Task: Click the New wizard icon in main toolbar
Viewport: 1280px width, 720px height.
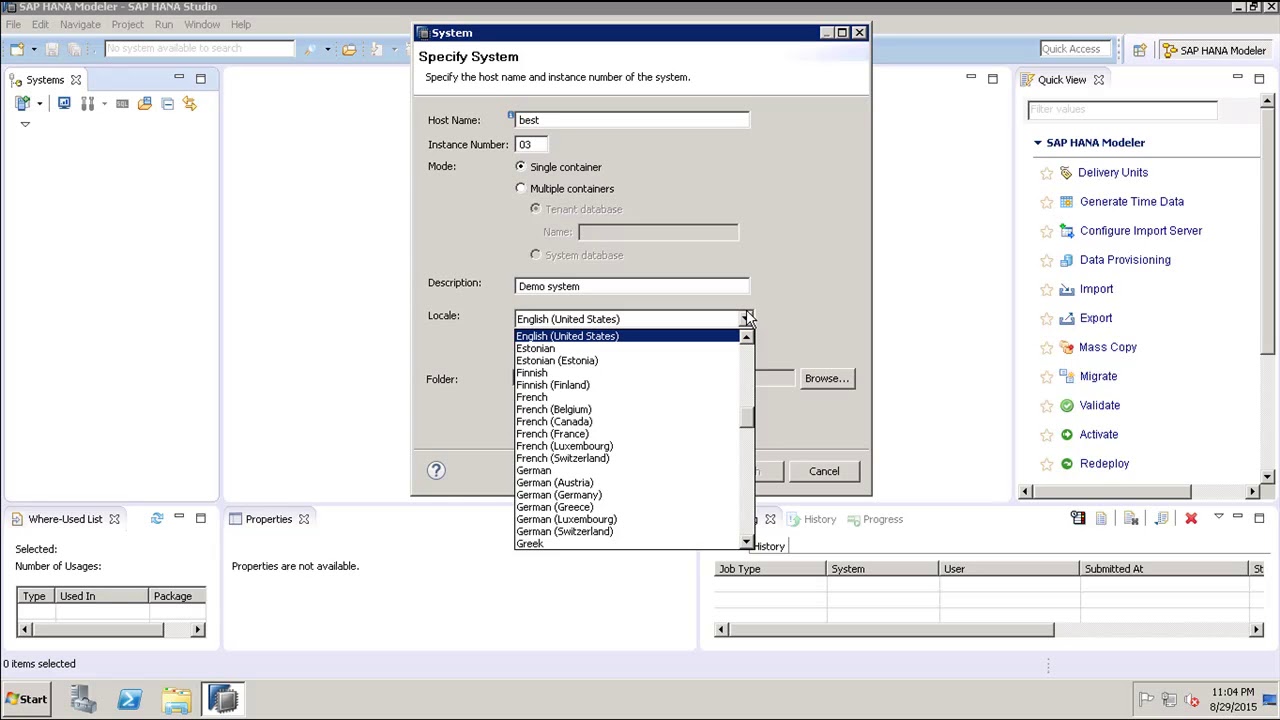Action: tap(17, 48)
